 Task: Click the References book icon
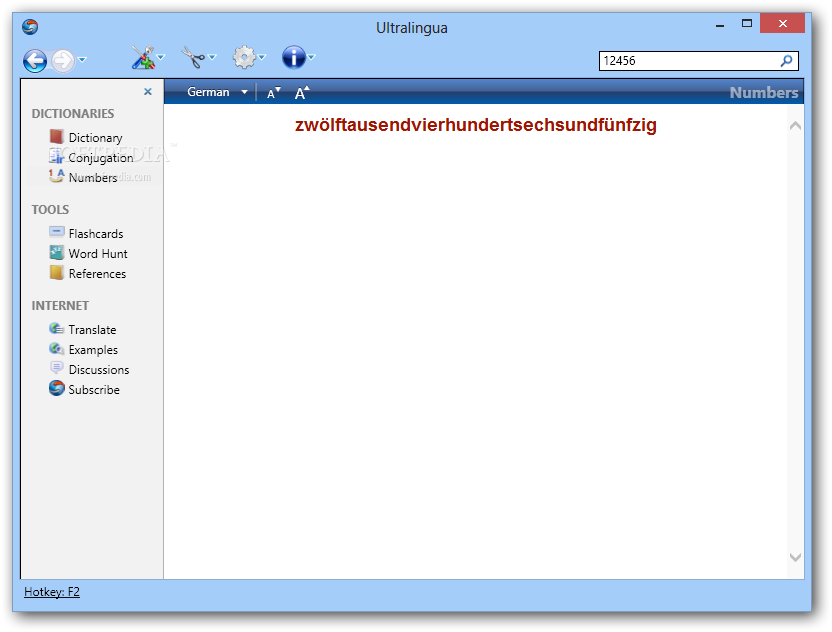(x=56, y=272)
